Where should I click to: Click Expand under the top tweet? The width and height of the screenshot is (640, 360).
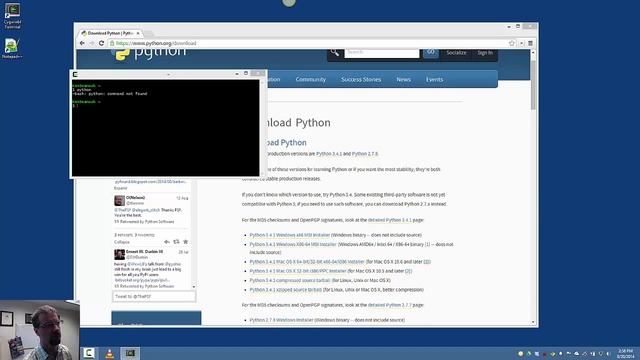pos(120,188)
